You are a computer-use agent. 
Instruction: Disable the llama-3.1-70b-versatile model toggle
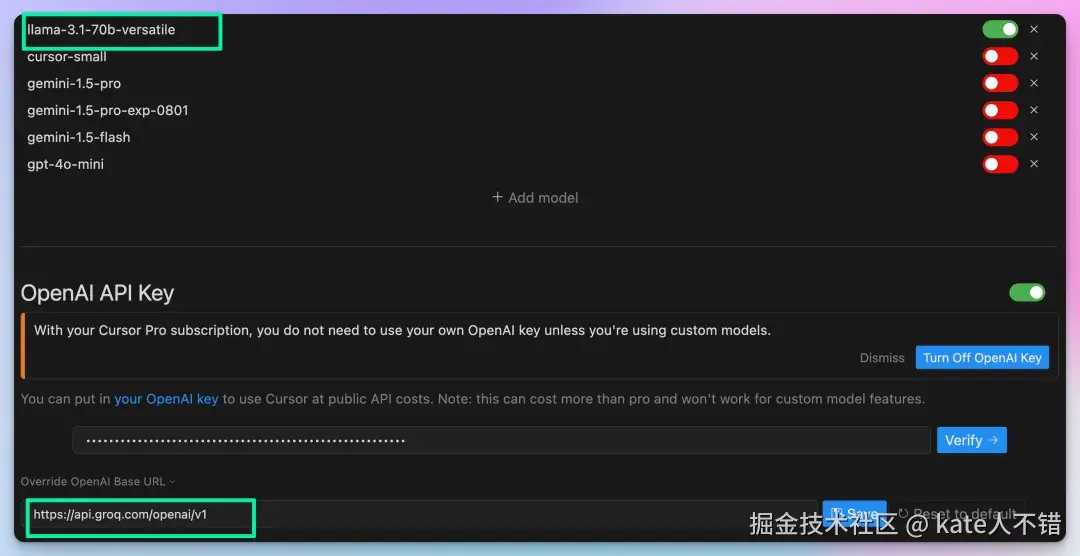pos(1000,30)
